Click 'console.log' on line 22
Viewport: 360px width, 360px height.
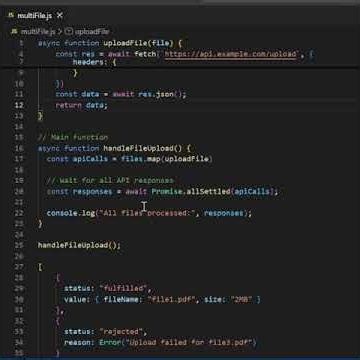click(71, 213)
